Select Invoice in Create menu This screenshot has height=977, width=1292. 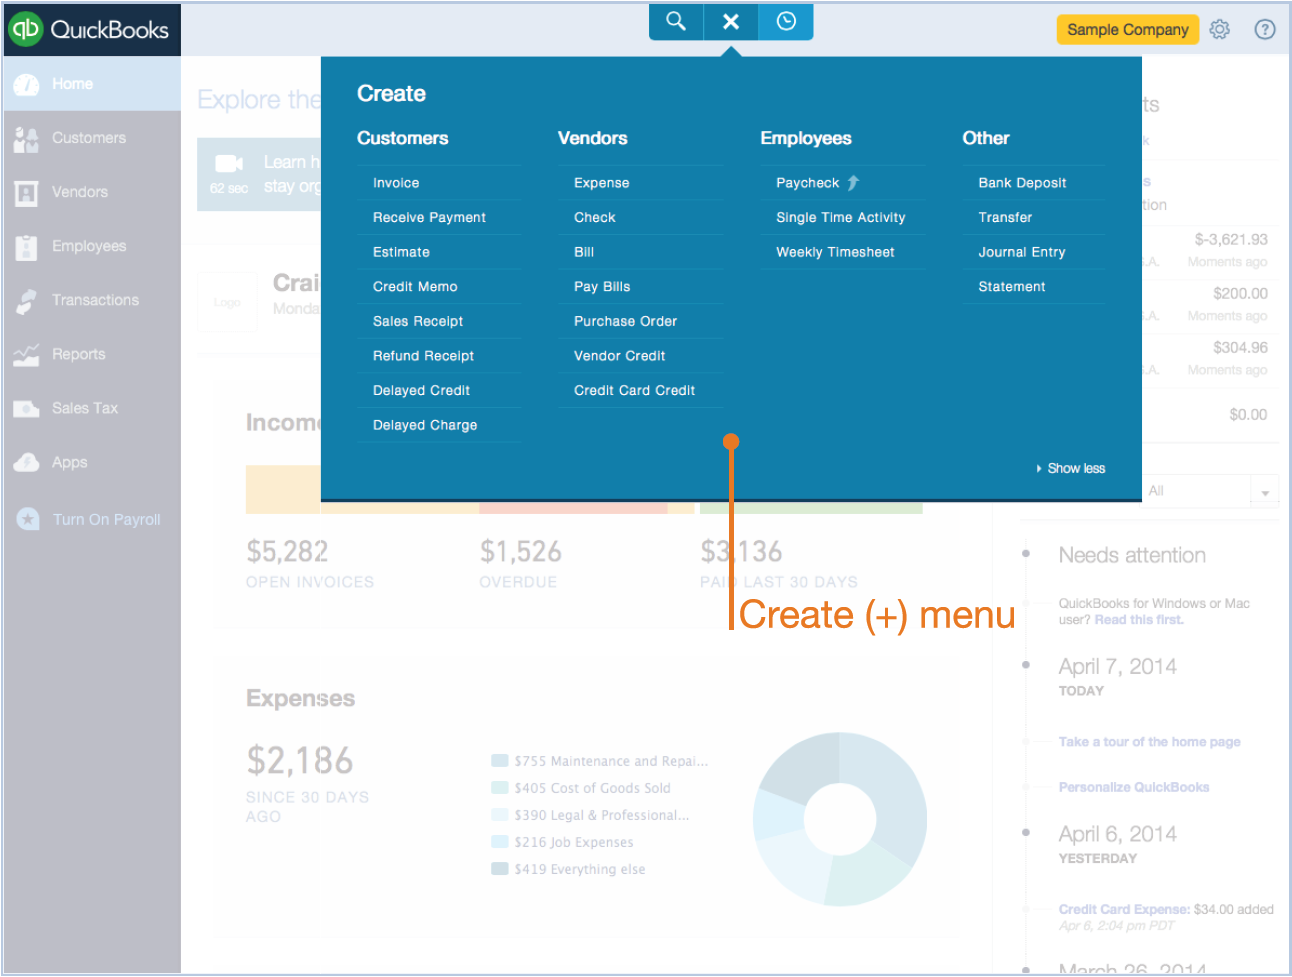pos(396,183)
